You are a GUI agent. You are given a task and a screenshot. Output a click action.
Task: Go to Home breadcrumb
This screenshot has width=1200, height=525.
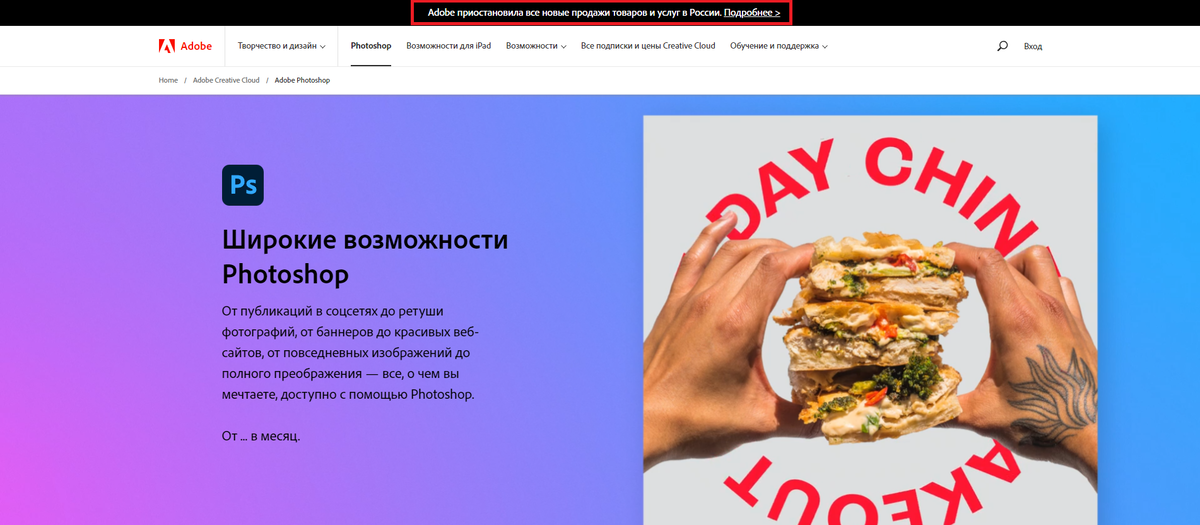tap(168, 80)
